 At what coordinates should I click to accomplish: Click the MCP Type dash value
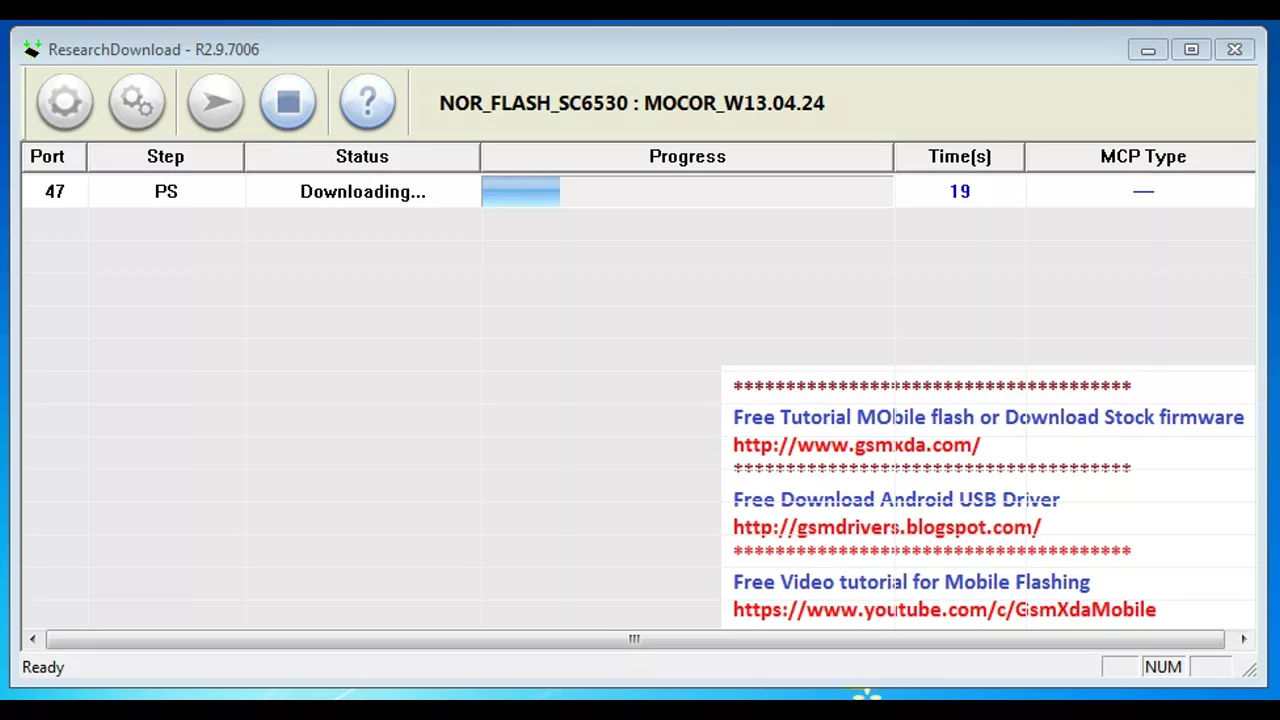click(x=1143, y=191)
